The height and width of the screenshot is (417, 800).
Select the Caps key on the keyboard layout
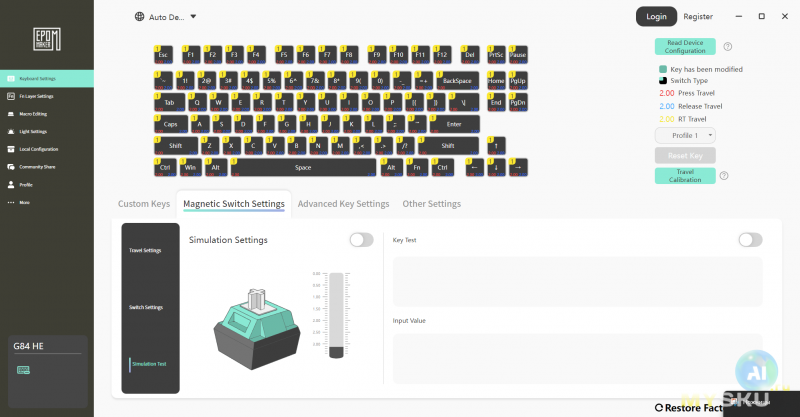(x=170, y=124)
